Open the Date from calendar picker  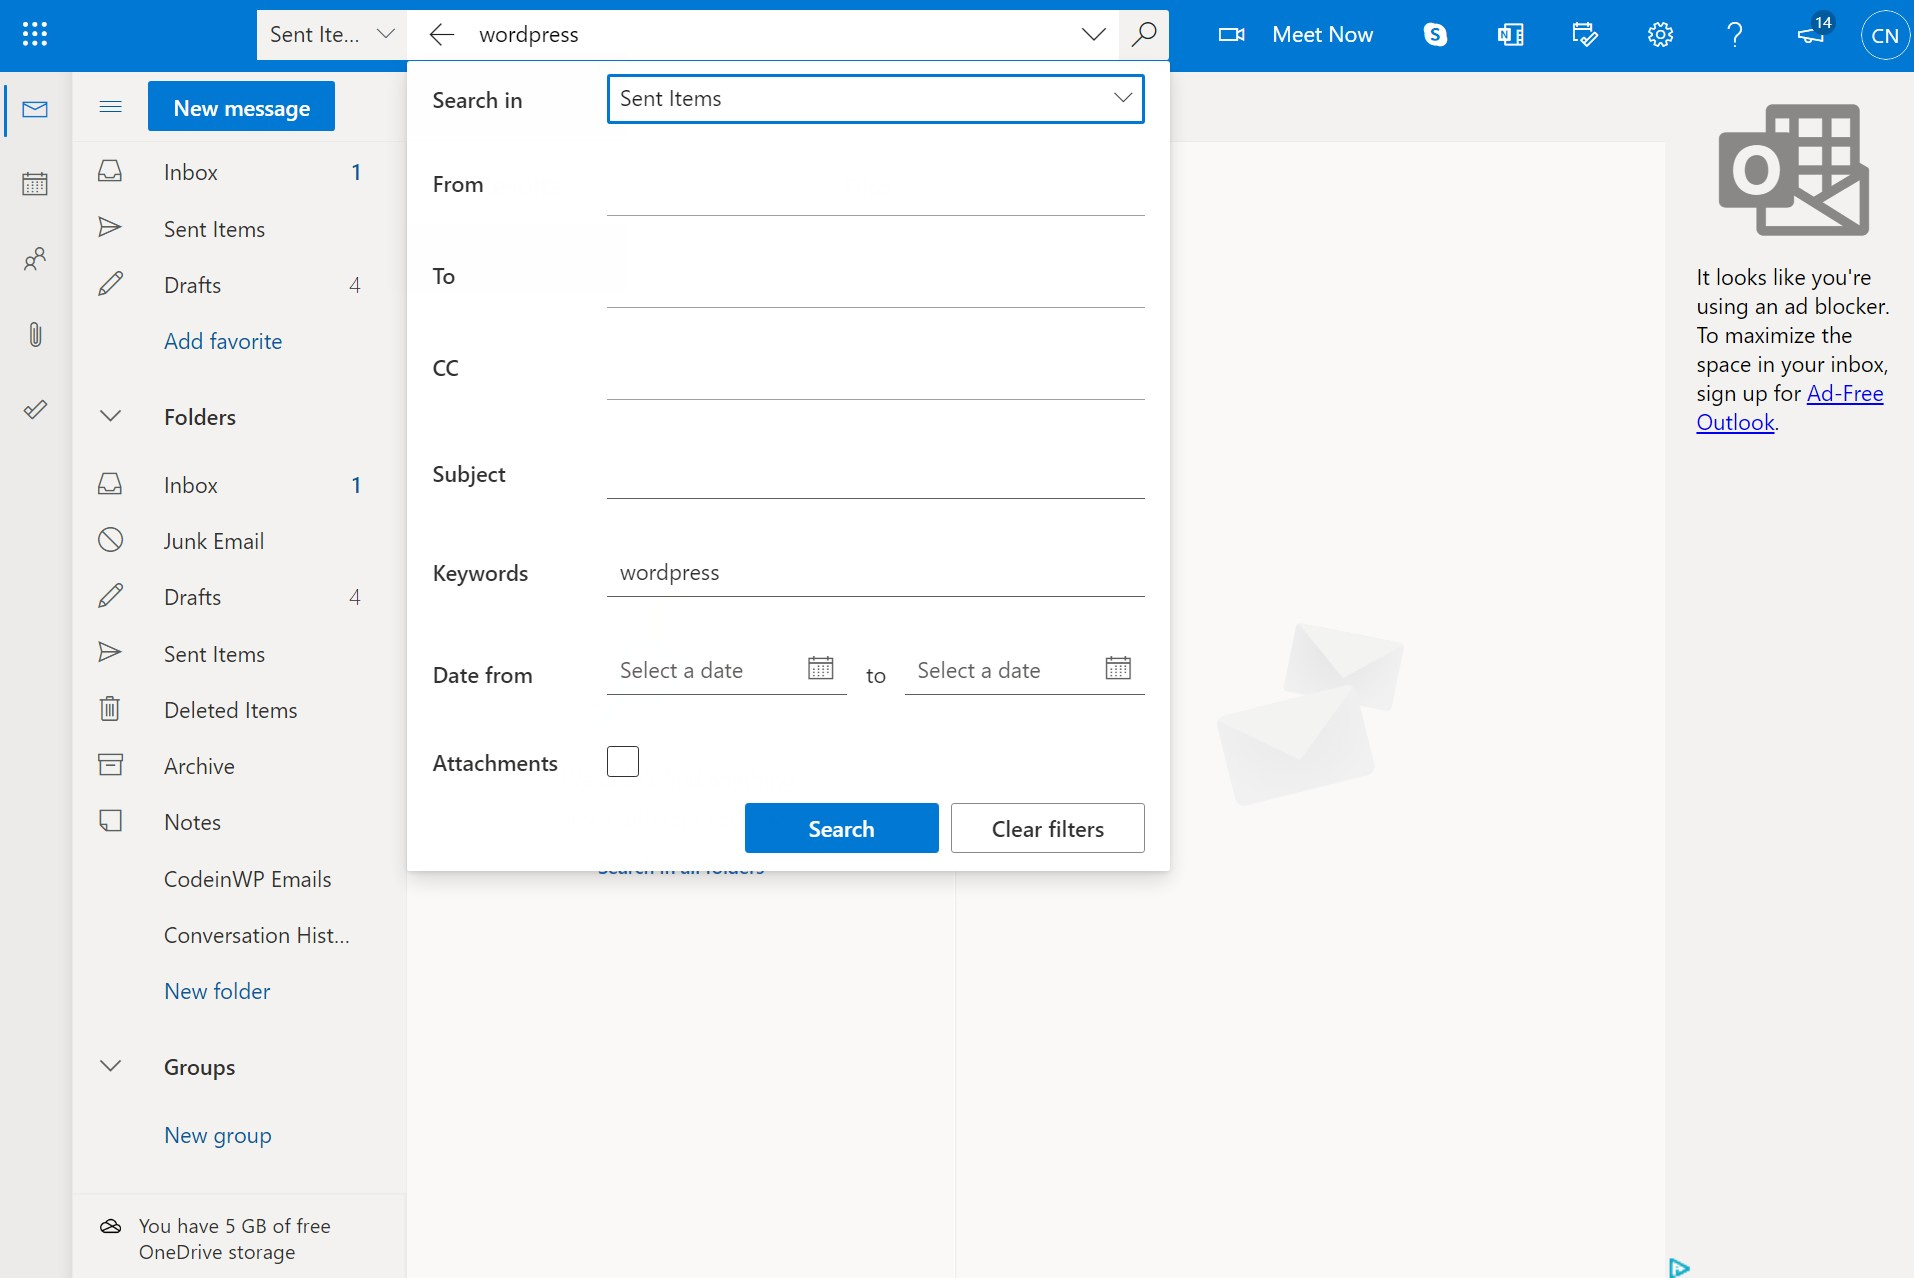(x=820, y=668)
